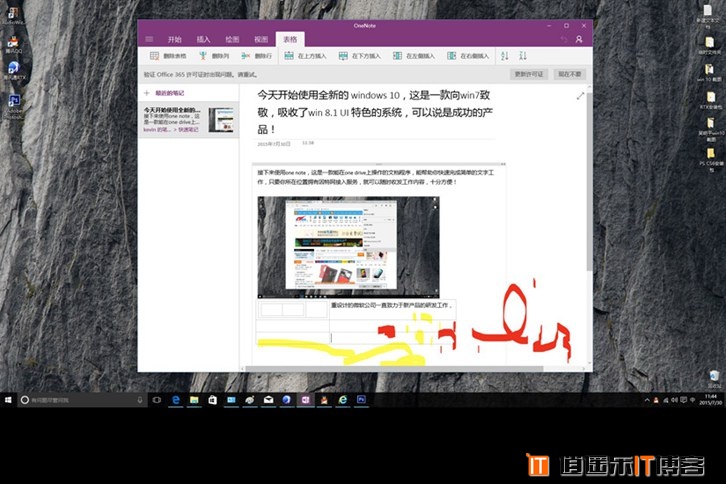This screenshot has width=726, height=484.
Task: Click the note date 2015年7月30日
Action: tap(274, 144)
